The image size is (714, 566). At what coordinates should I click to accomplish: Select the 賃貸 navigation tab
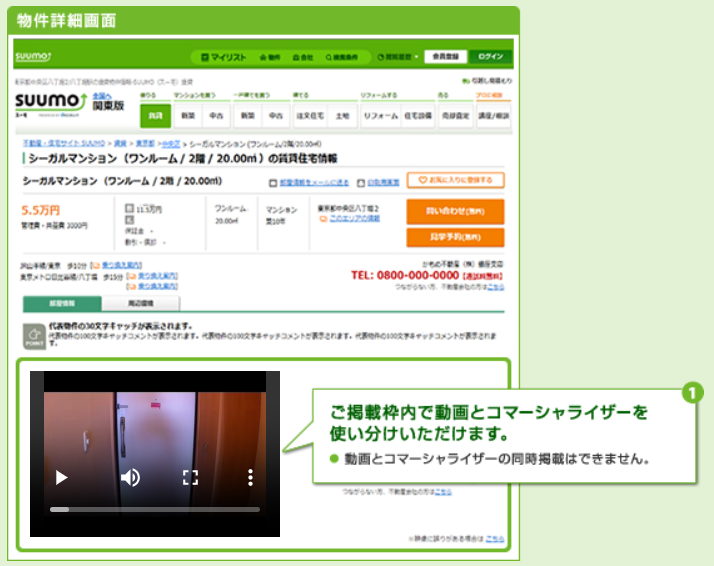click(155, 116)
